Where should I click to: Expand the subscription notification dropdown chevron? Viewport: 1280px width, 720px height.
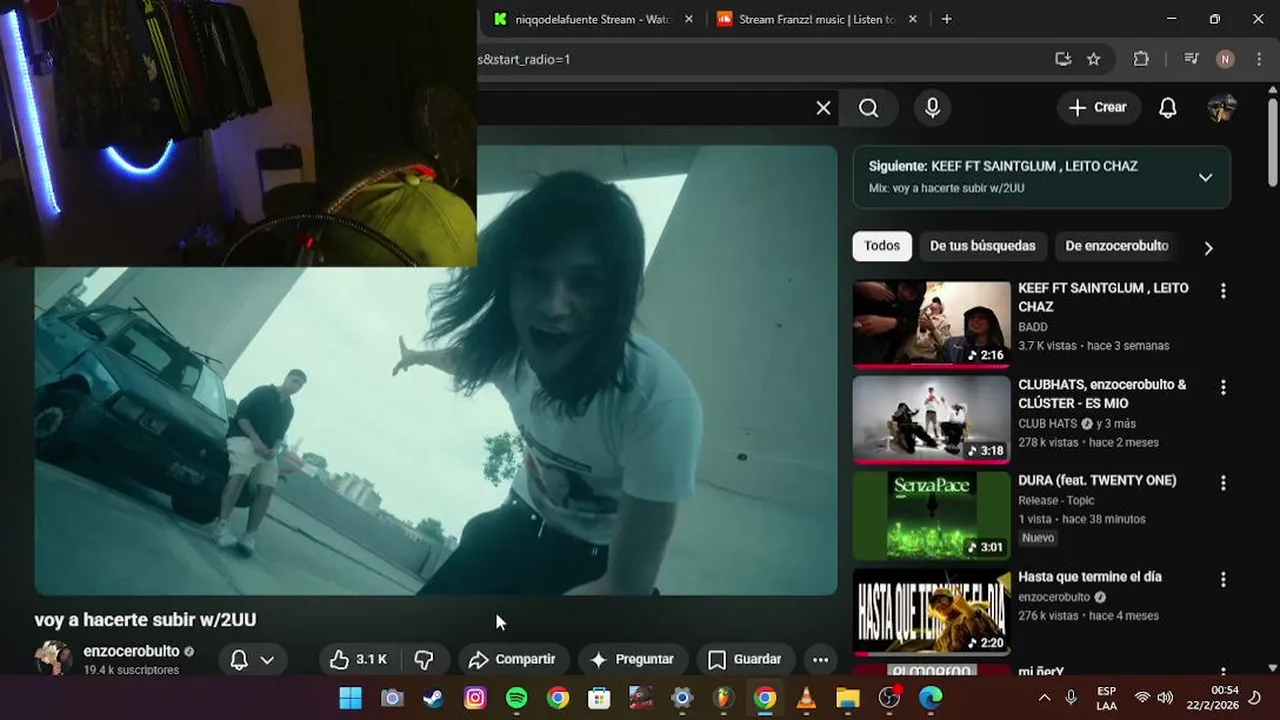tap(267, 660)
